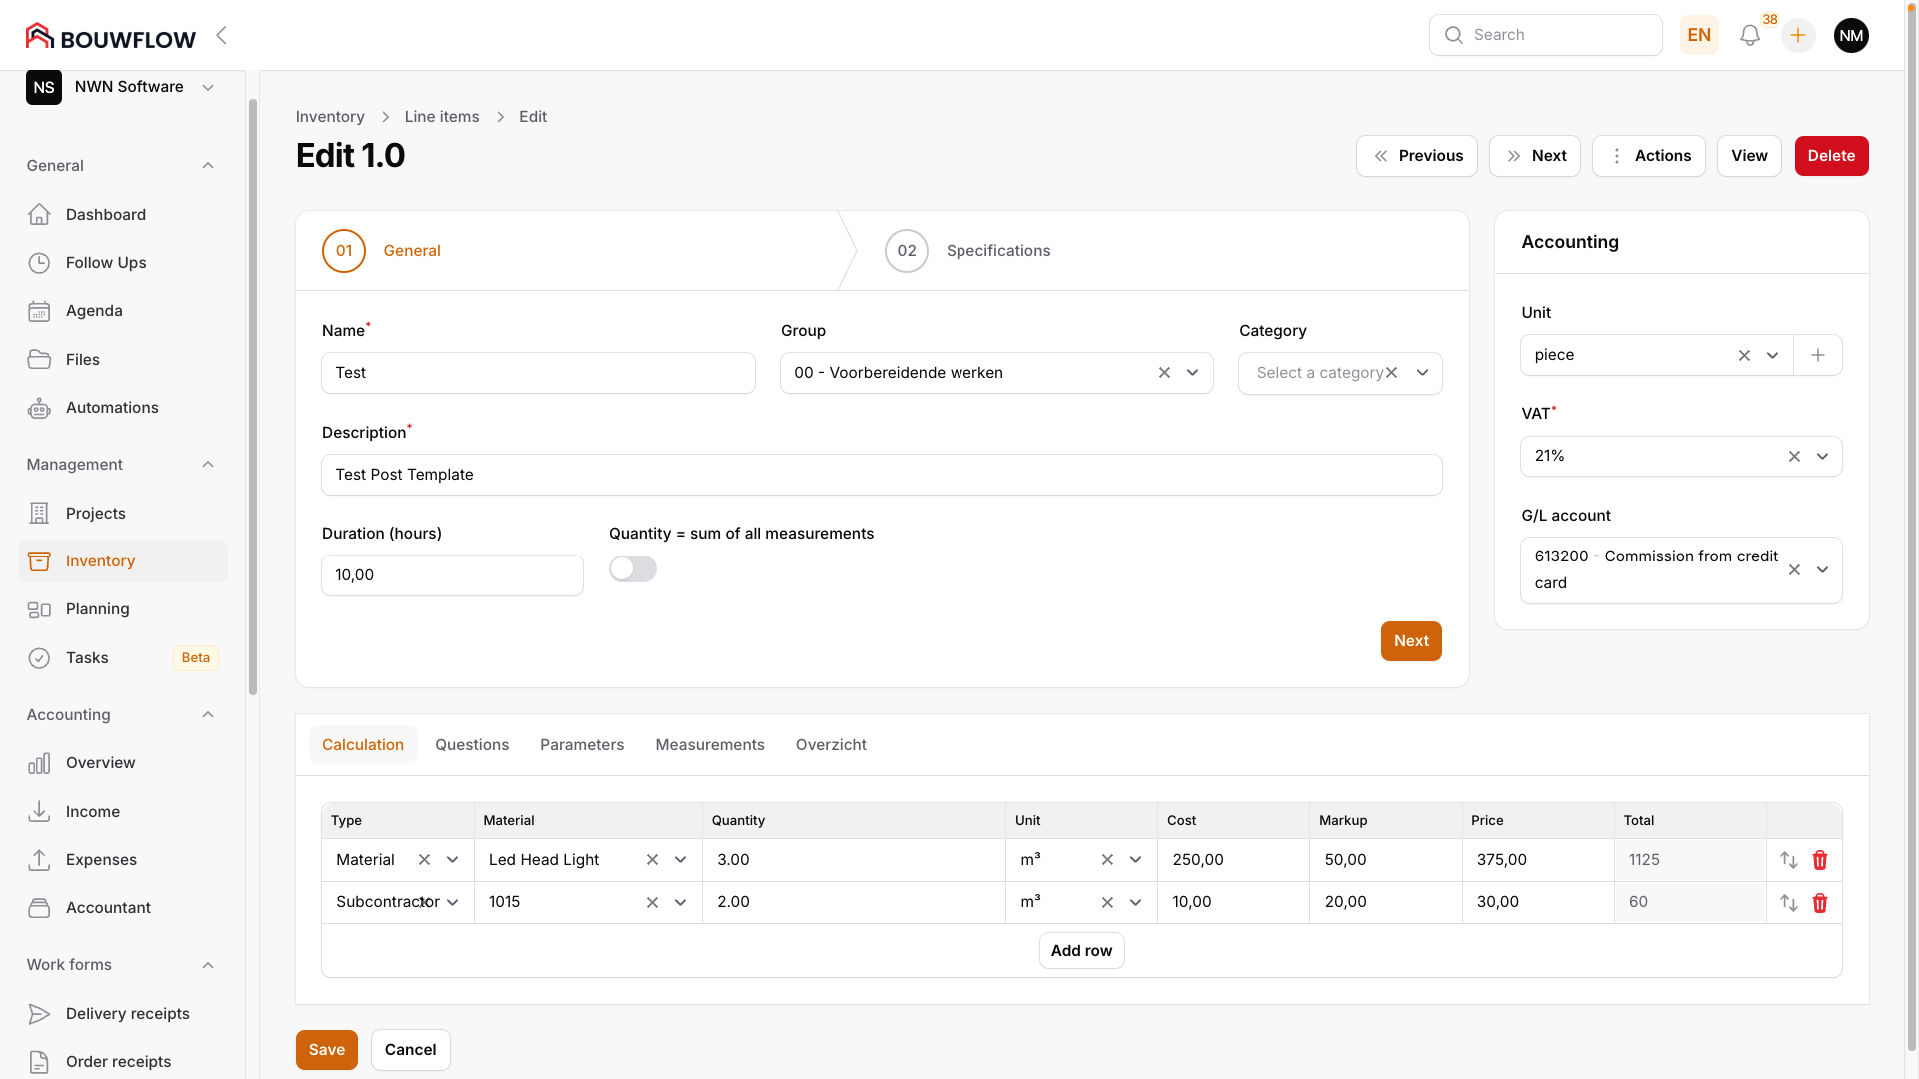Click the View button
The width and height of the screenshot is (1919, 1079).
1749,156
